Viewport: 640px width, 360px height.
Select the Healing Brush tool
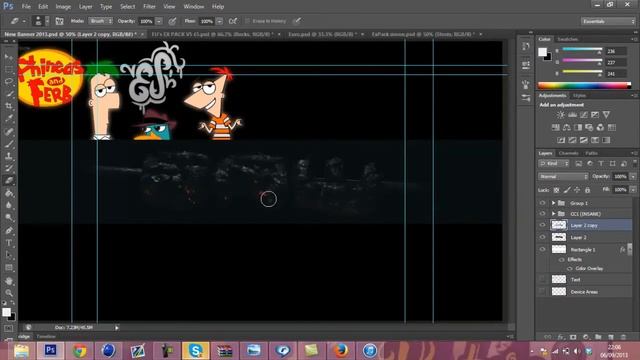(x=9, y=131)
